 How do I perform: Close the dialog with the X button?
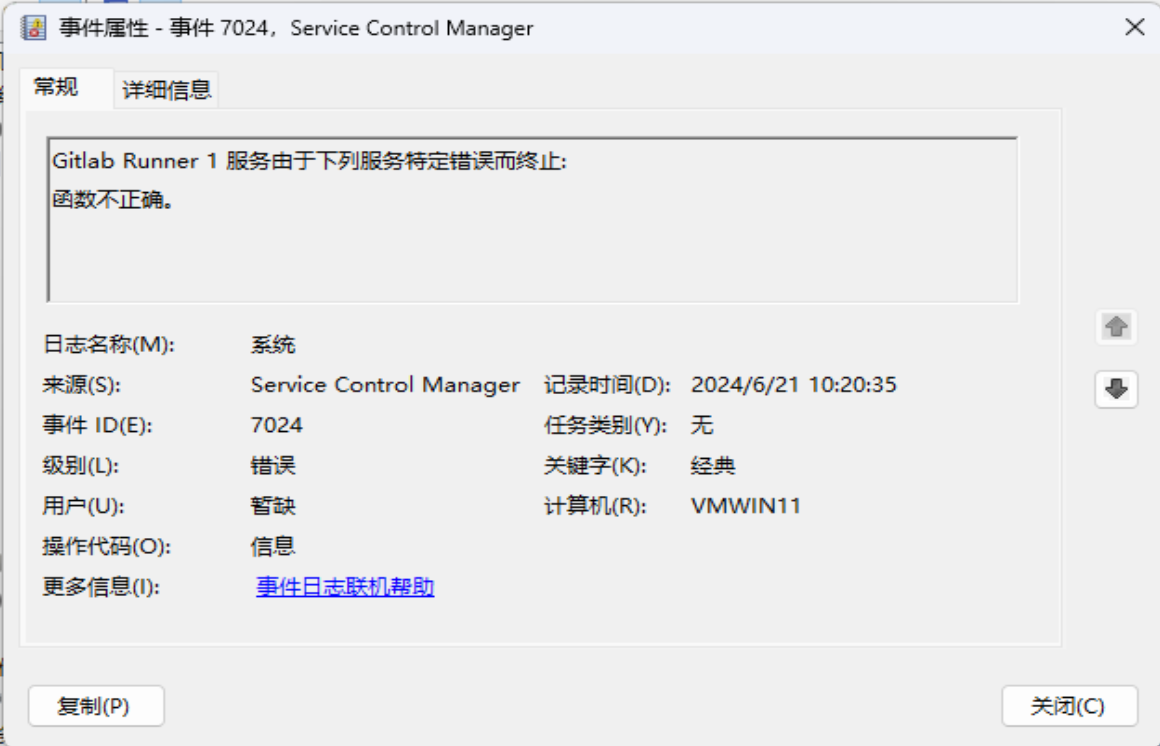point(1134,27)
